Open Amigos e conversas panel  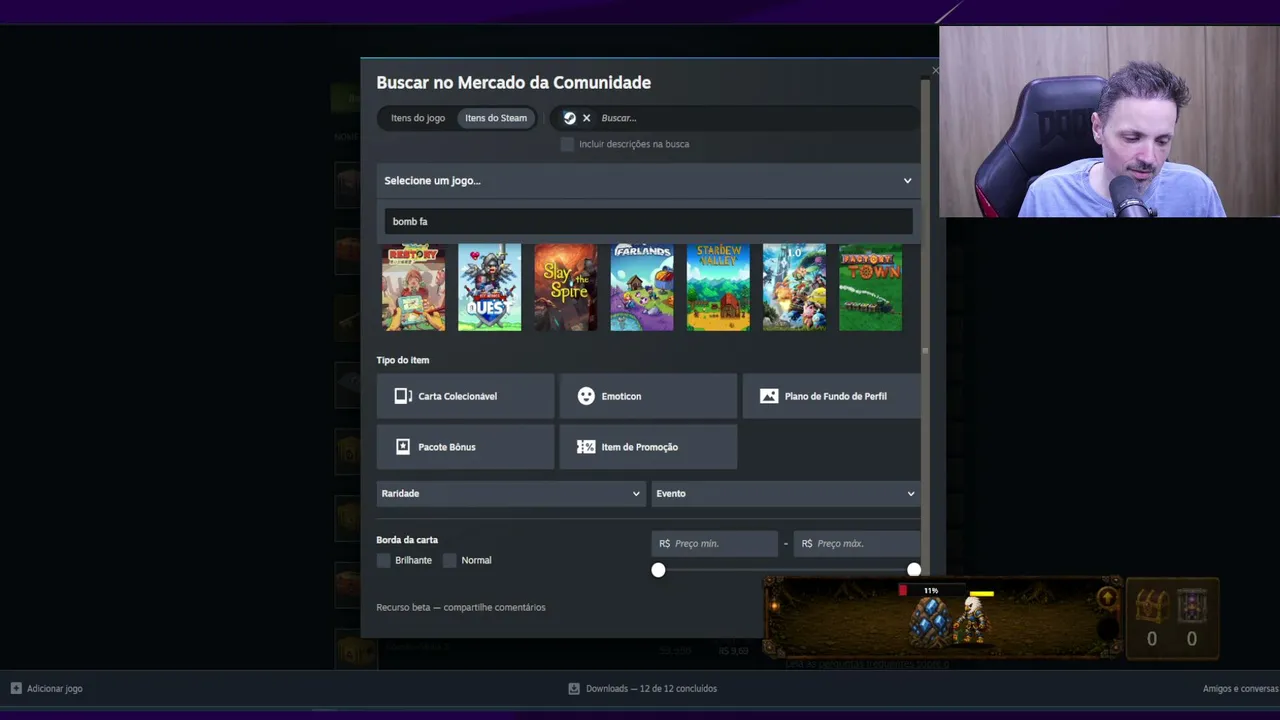pos(1240,688)
